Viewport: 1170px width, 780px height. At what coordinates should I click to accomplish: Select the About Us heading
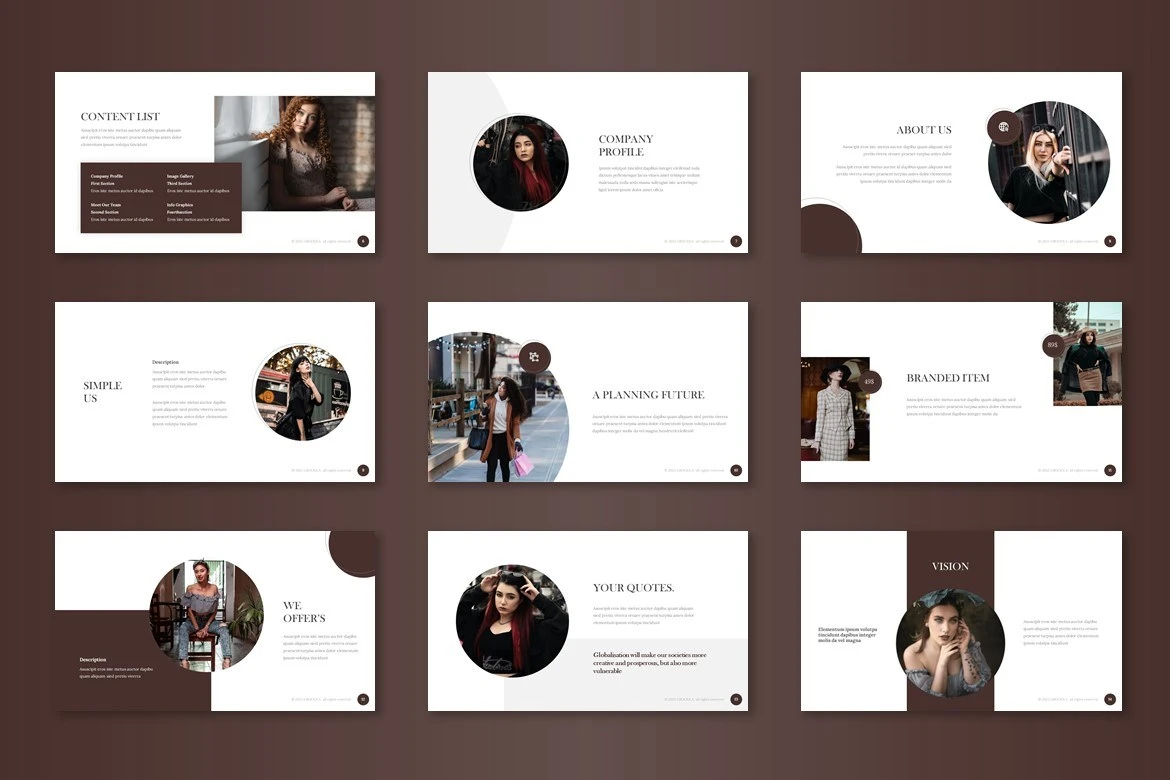[924, 130]
